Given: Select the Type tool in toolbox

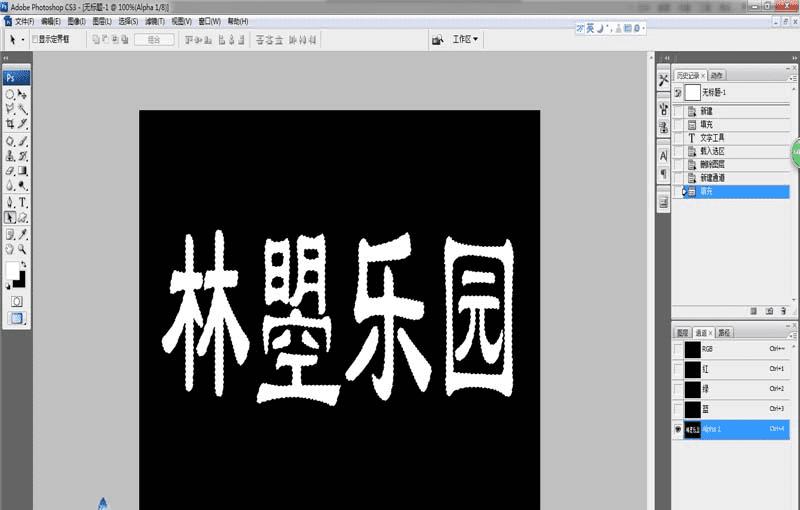Looking at the screenshot, I should [x=22, y=202].
